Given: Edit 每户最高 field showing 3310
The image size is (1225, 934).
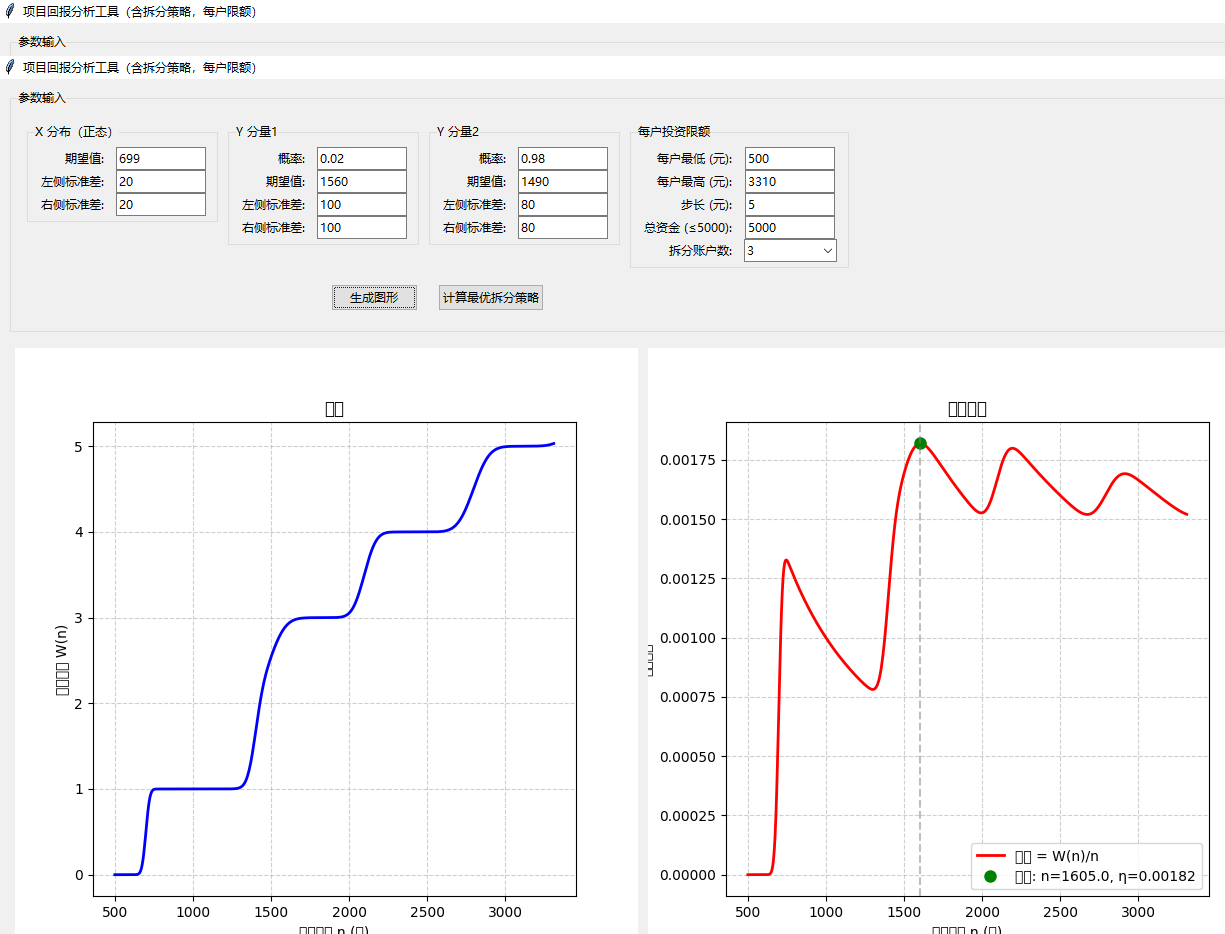Looking at the screenshot, I should click(789, 181).
